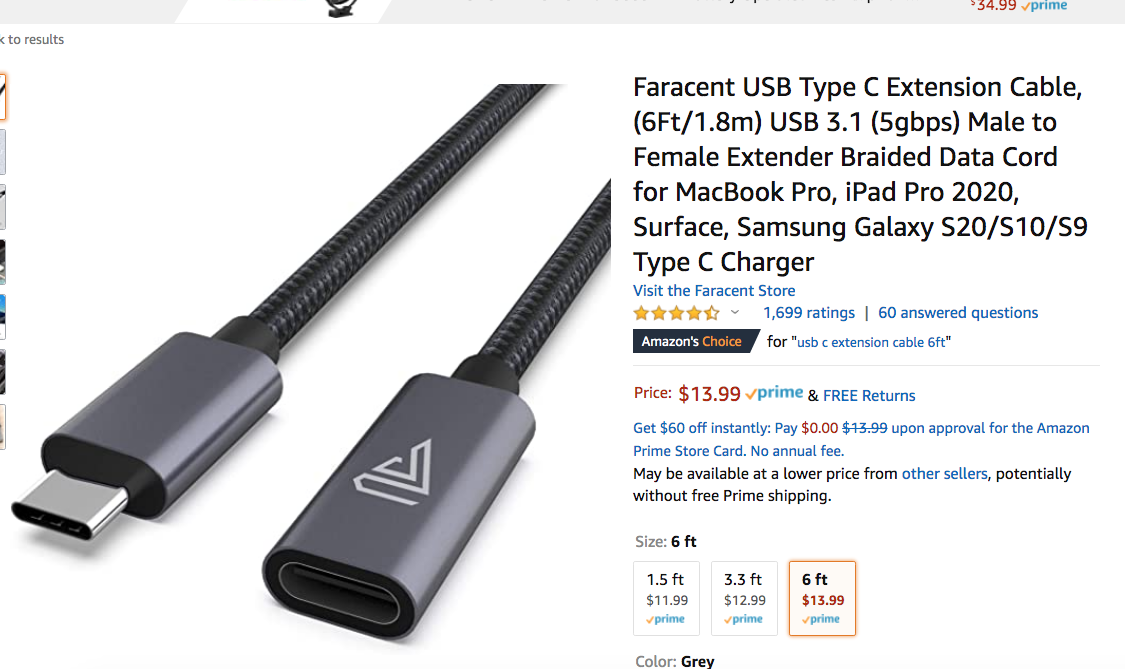Visit the Faracent Store
Screen dimensions: 1125x669
pos(714,291)
